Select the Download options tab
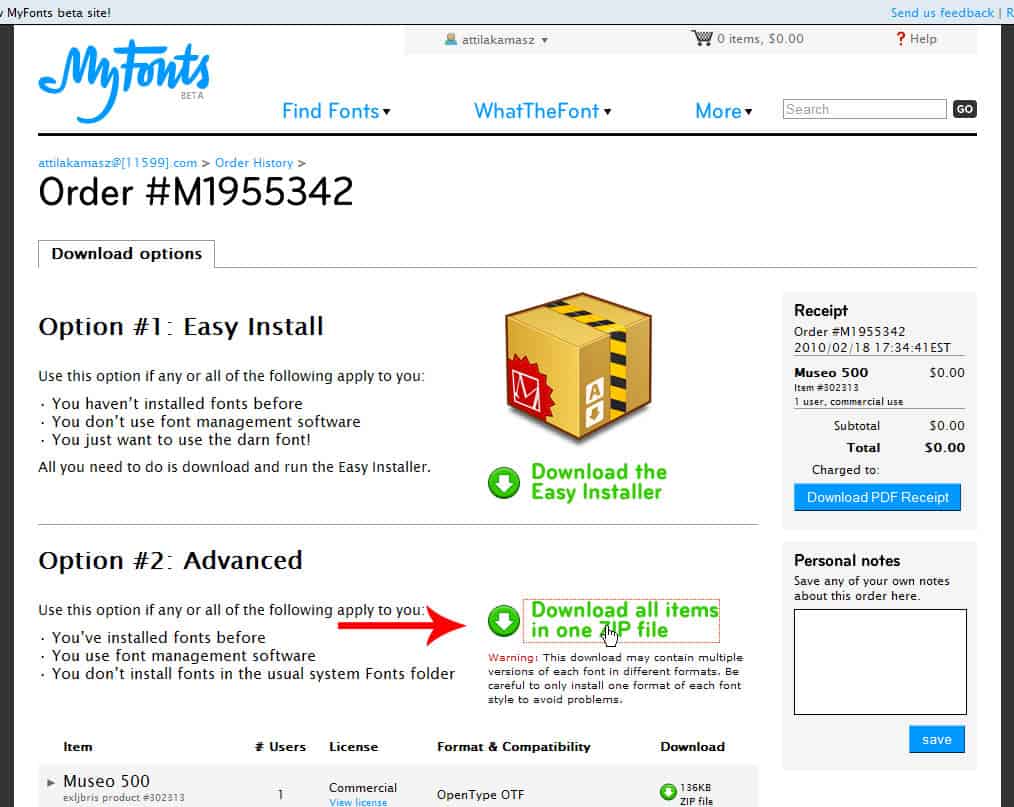This screenshot has width=1014, height=807. pos(127,253)
